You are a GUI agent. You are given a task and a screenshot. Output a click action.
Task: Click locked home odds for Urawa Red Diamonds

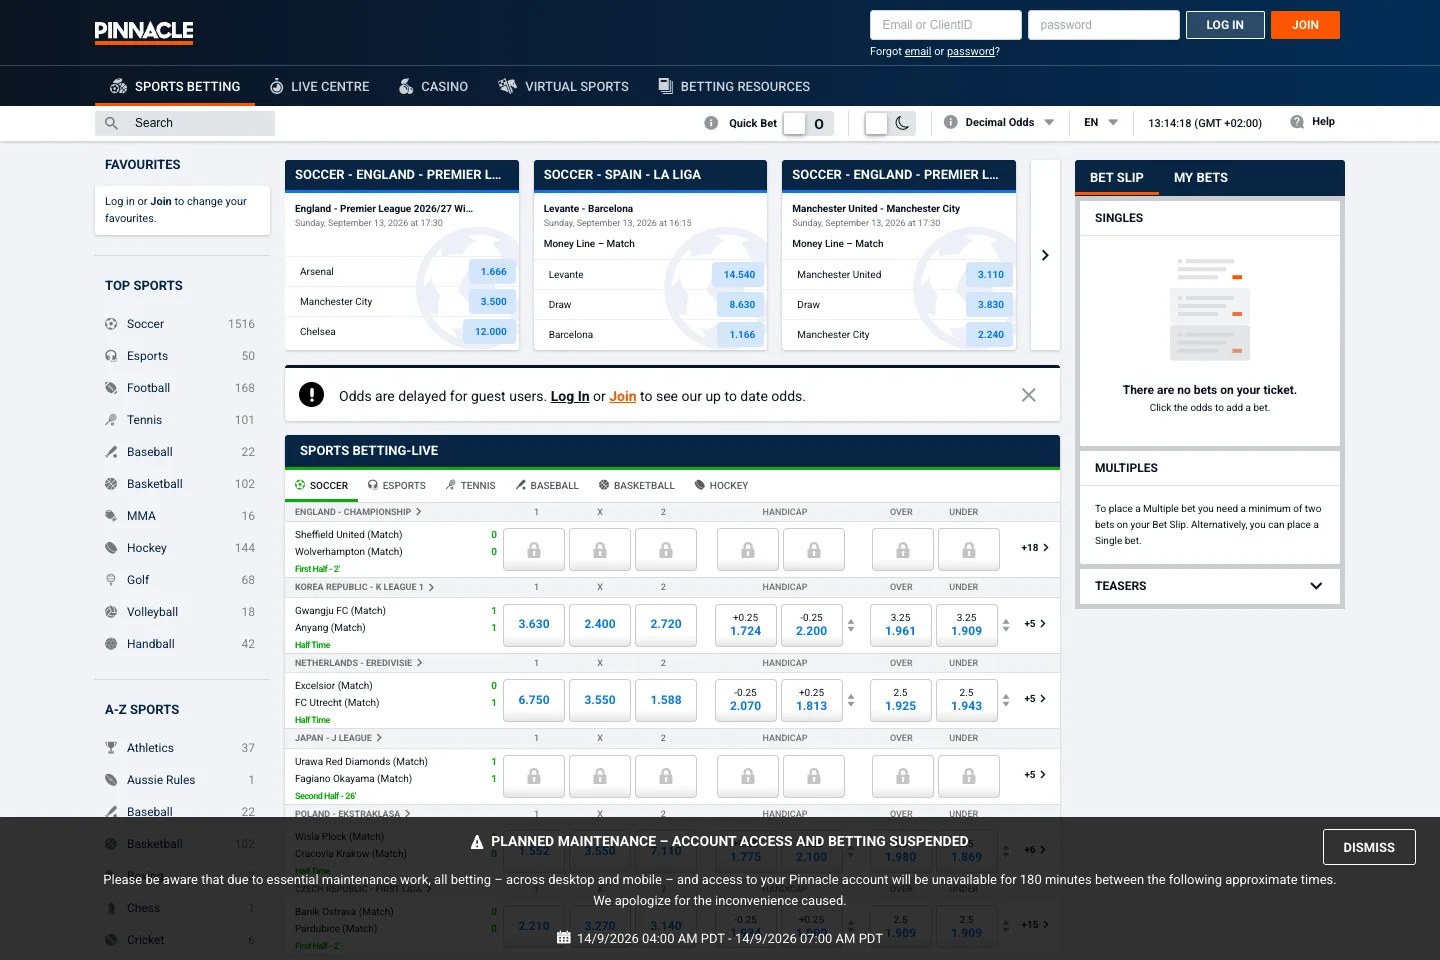point(534,776)
